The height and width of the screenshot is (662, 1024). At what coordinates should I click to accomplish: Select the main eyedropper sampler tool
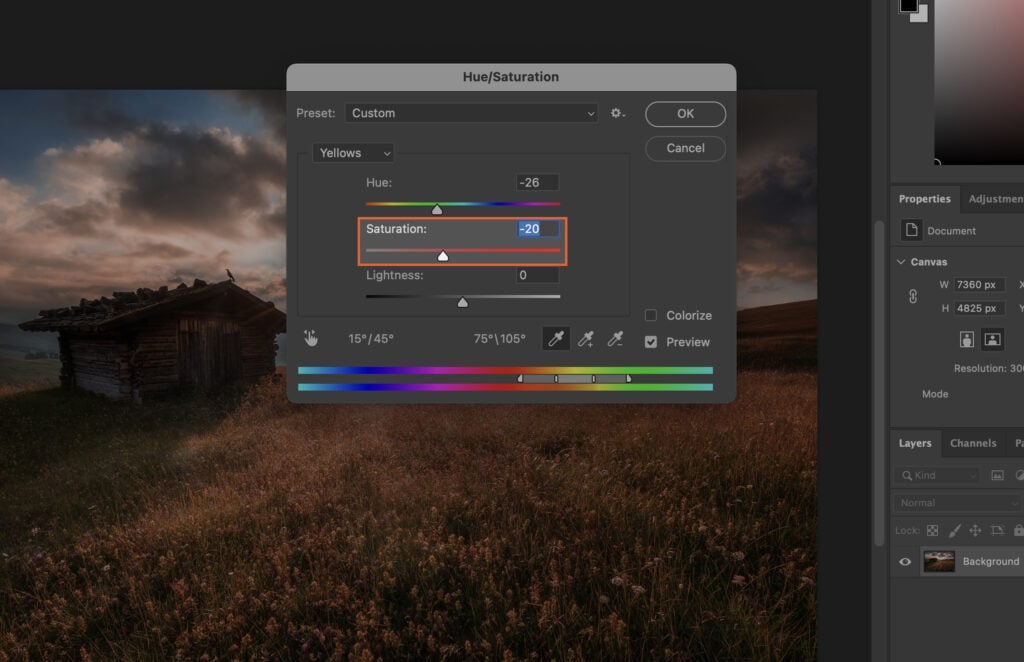point(557,339)
